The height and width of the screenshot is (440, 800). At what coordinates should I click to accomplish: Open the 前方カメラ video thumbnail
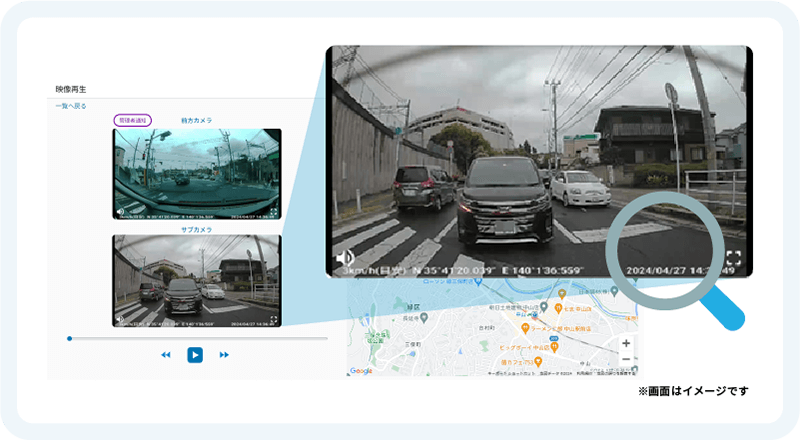pos(197,174)
